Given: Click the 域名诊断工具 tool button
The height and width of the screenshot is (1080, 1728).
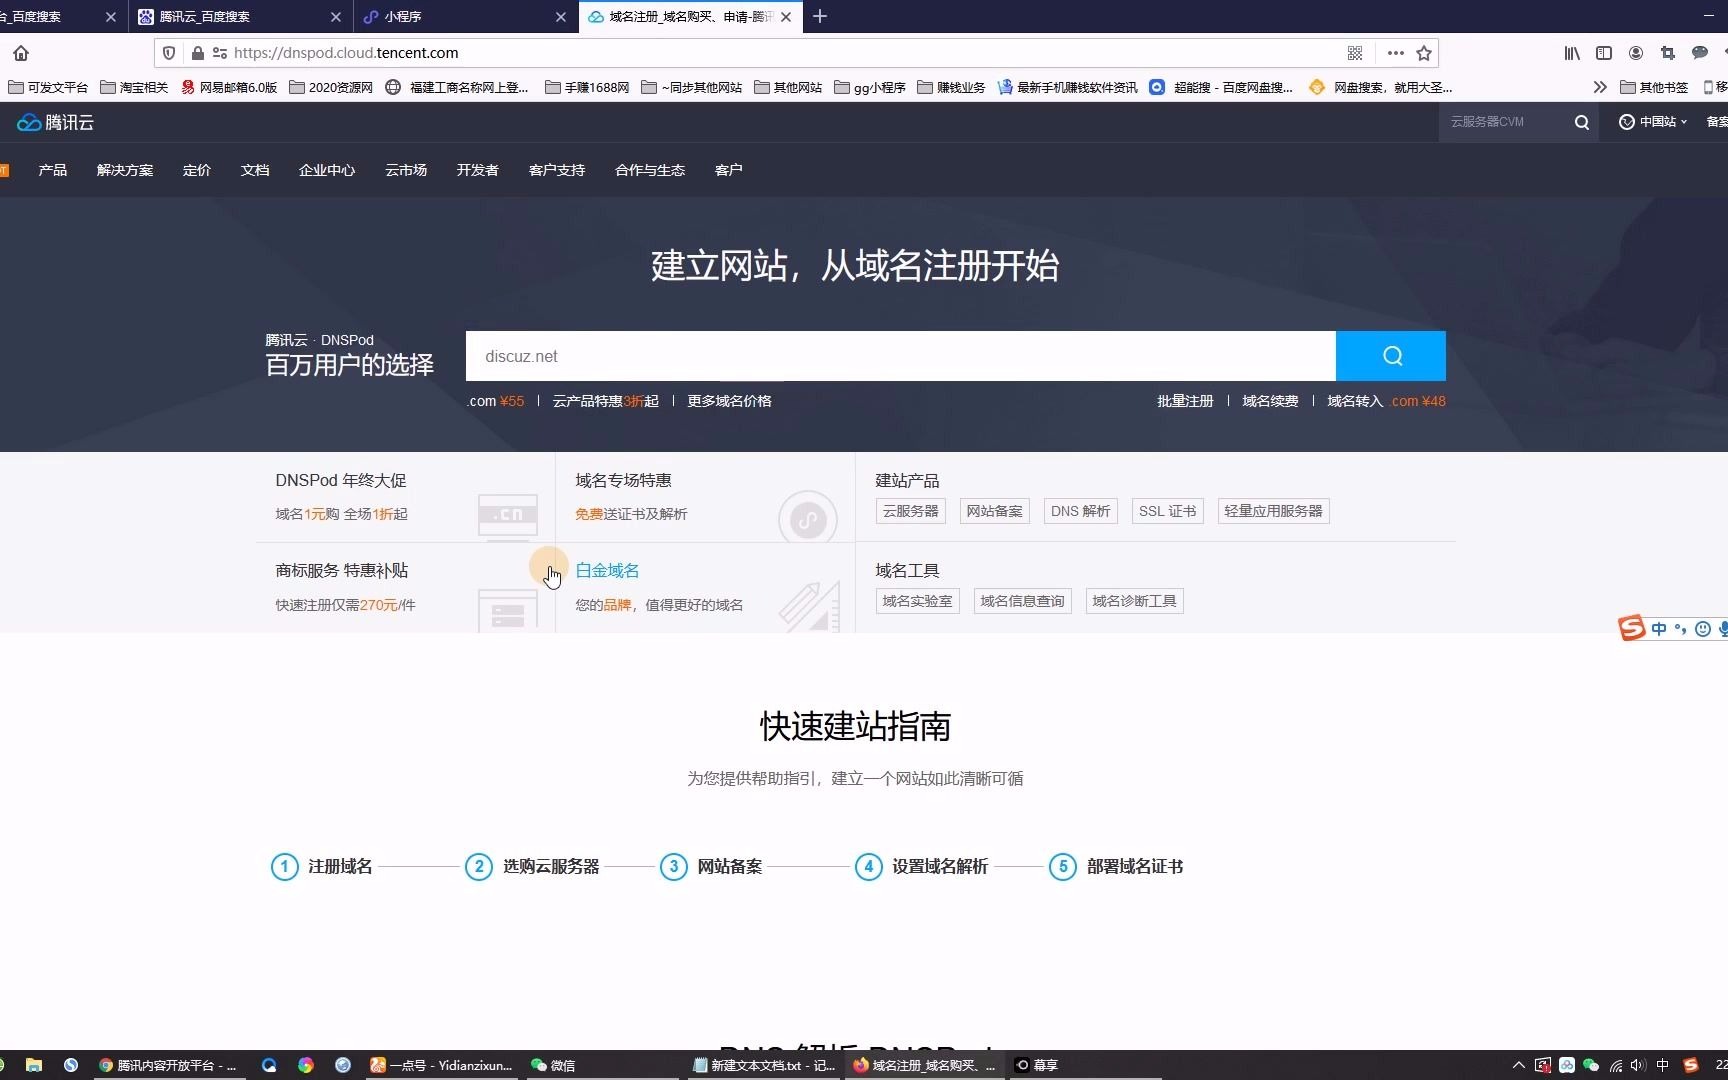Looking at the screenshot, I should [1134, 601].
